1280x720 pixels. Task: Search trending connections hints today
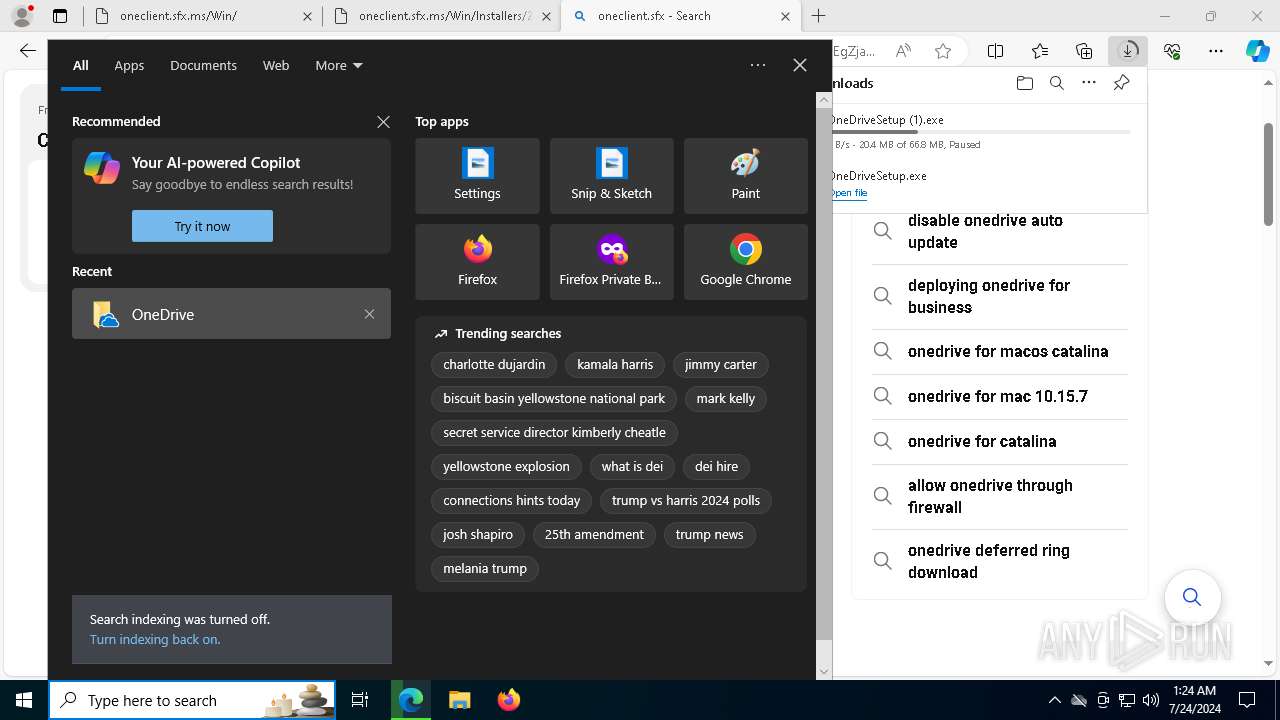click(512, 500)
